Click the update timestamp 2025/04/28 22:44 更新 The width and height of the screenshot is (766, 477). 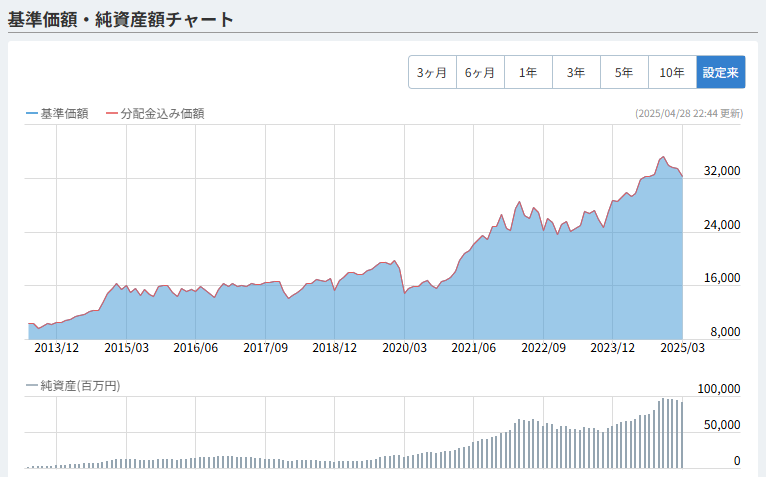point(689,114)
